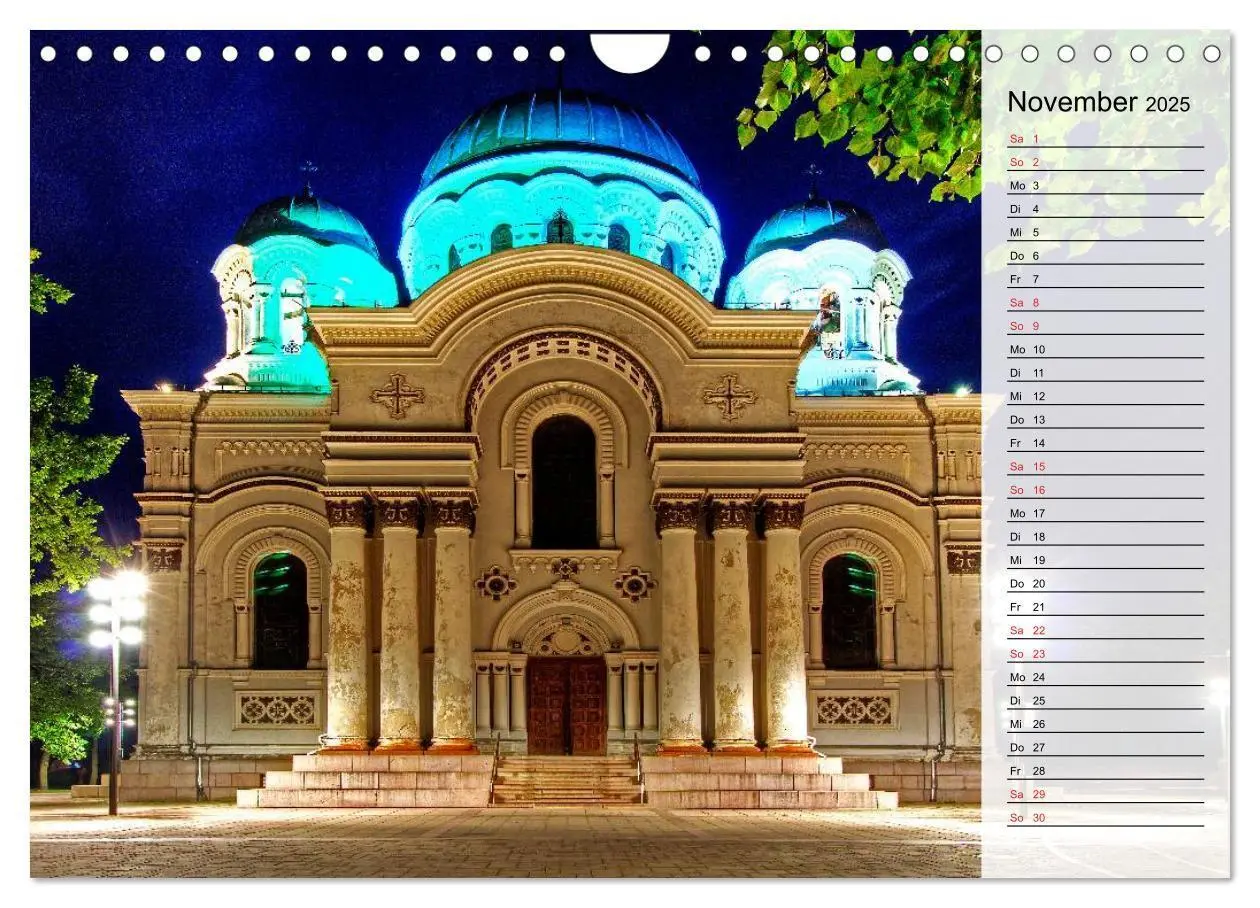Select the Mo 24 calendar row
The height and width of the screenshot is (908, 1260).
(x=1105, y=677)
